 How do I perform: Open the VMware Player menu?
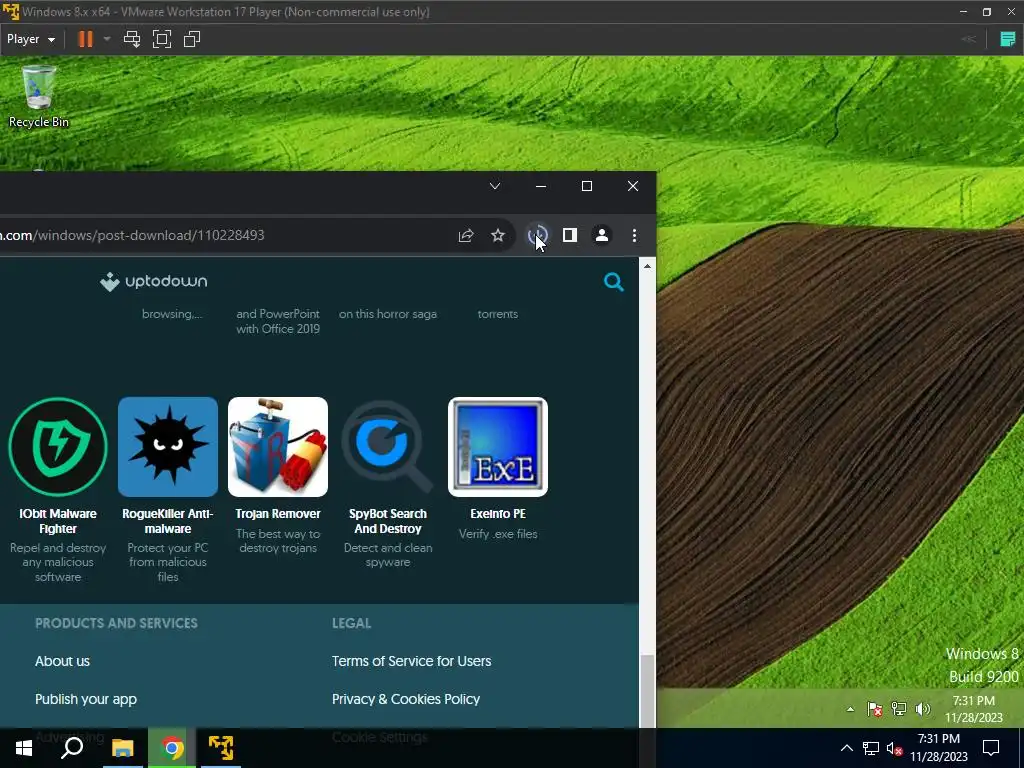tap(31, 39)
